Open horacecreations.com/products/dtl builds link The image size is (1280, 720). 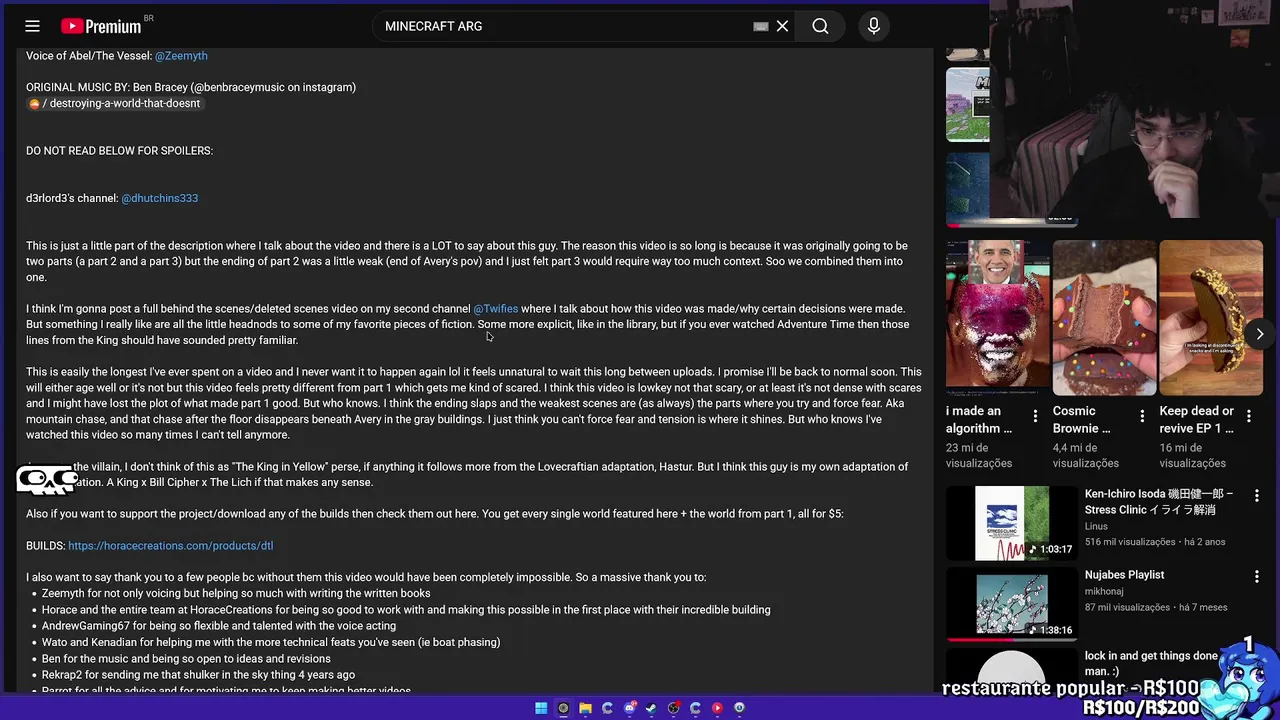170,546
